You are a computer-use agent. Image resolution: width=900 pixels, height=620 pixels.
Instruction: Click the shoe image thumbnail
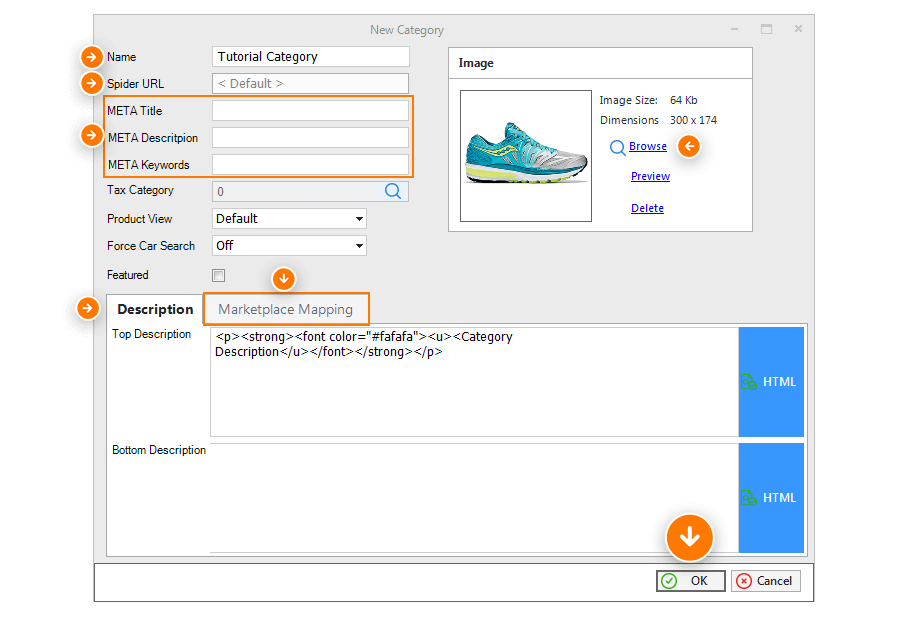(526, 156)
